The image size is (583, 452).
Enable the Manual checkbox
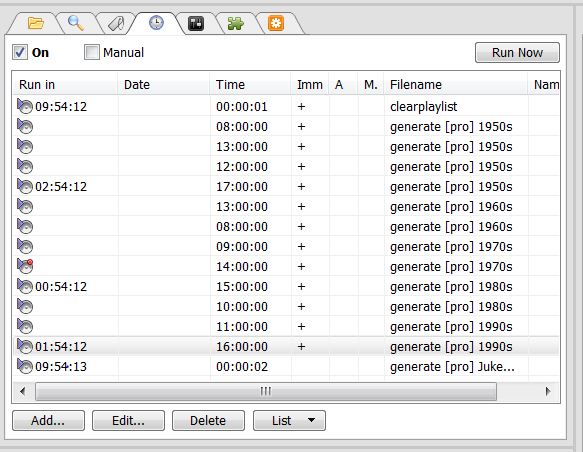(x=91, y=52)
